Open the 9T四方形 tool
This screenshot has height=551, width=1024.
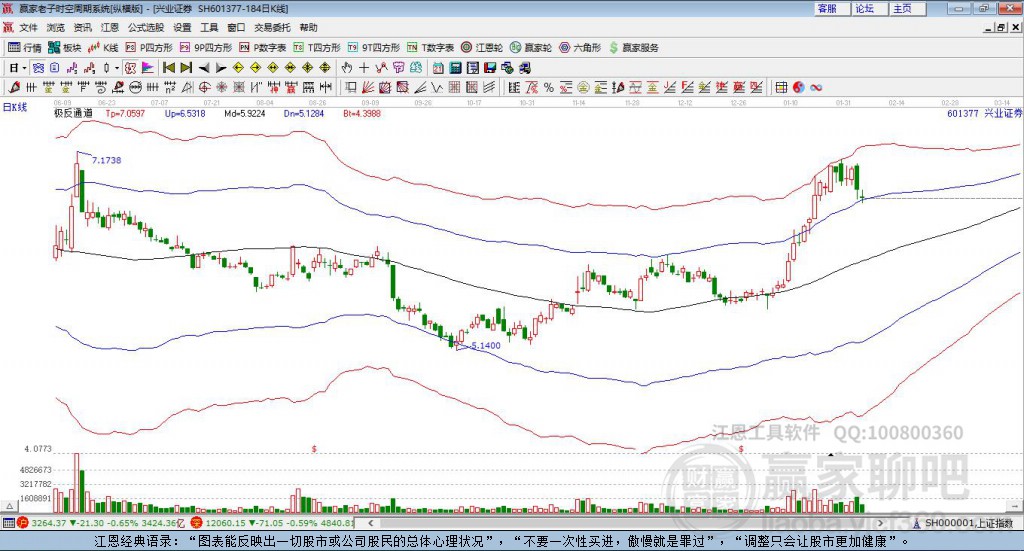tap(374, 48)
